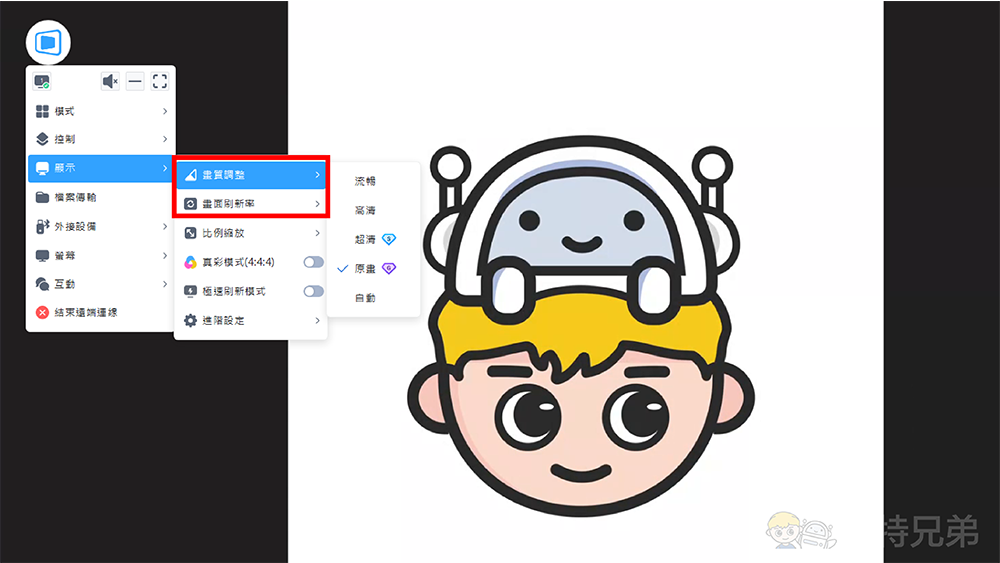
Task: Mute remote sound with the speaker icon
Action: click(110, 82)
